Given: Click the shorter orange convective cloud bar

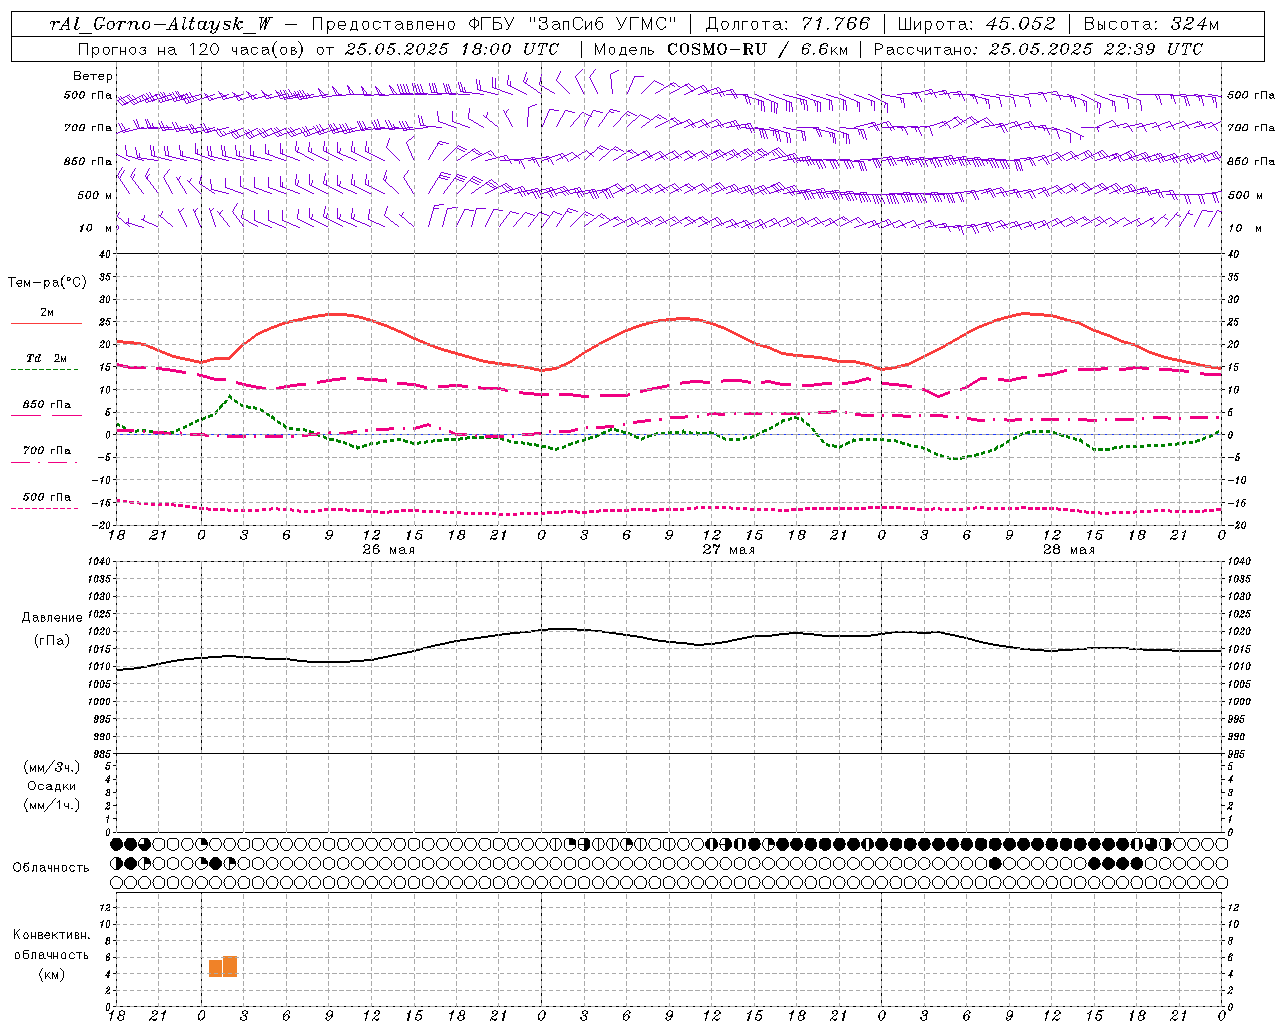Looking at the screenshot, I should pos(215,968).
